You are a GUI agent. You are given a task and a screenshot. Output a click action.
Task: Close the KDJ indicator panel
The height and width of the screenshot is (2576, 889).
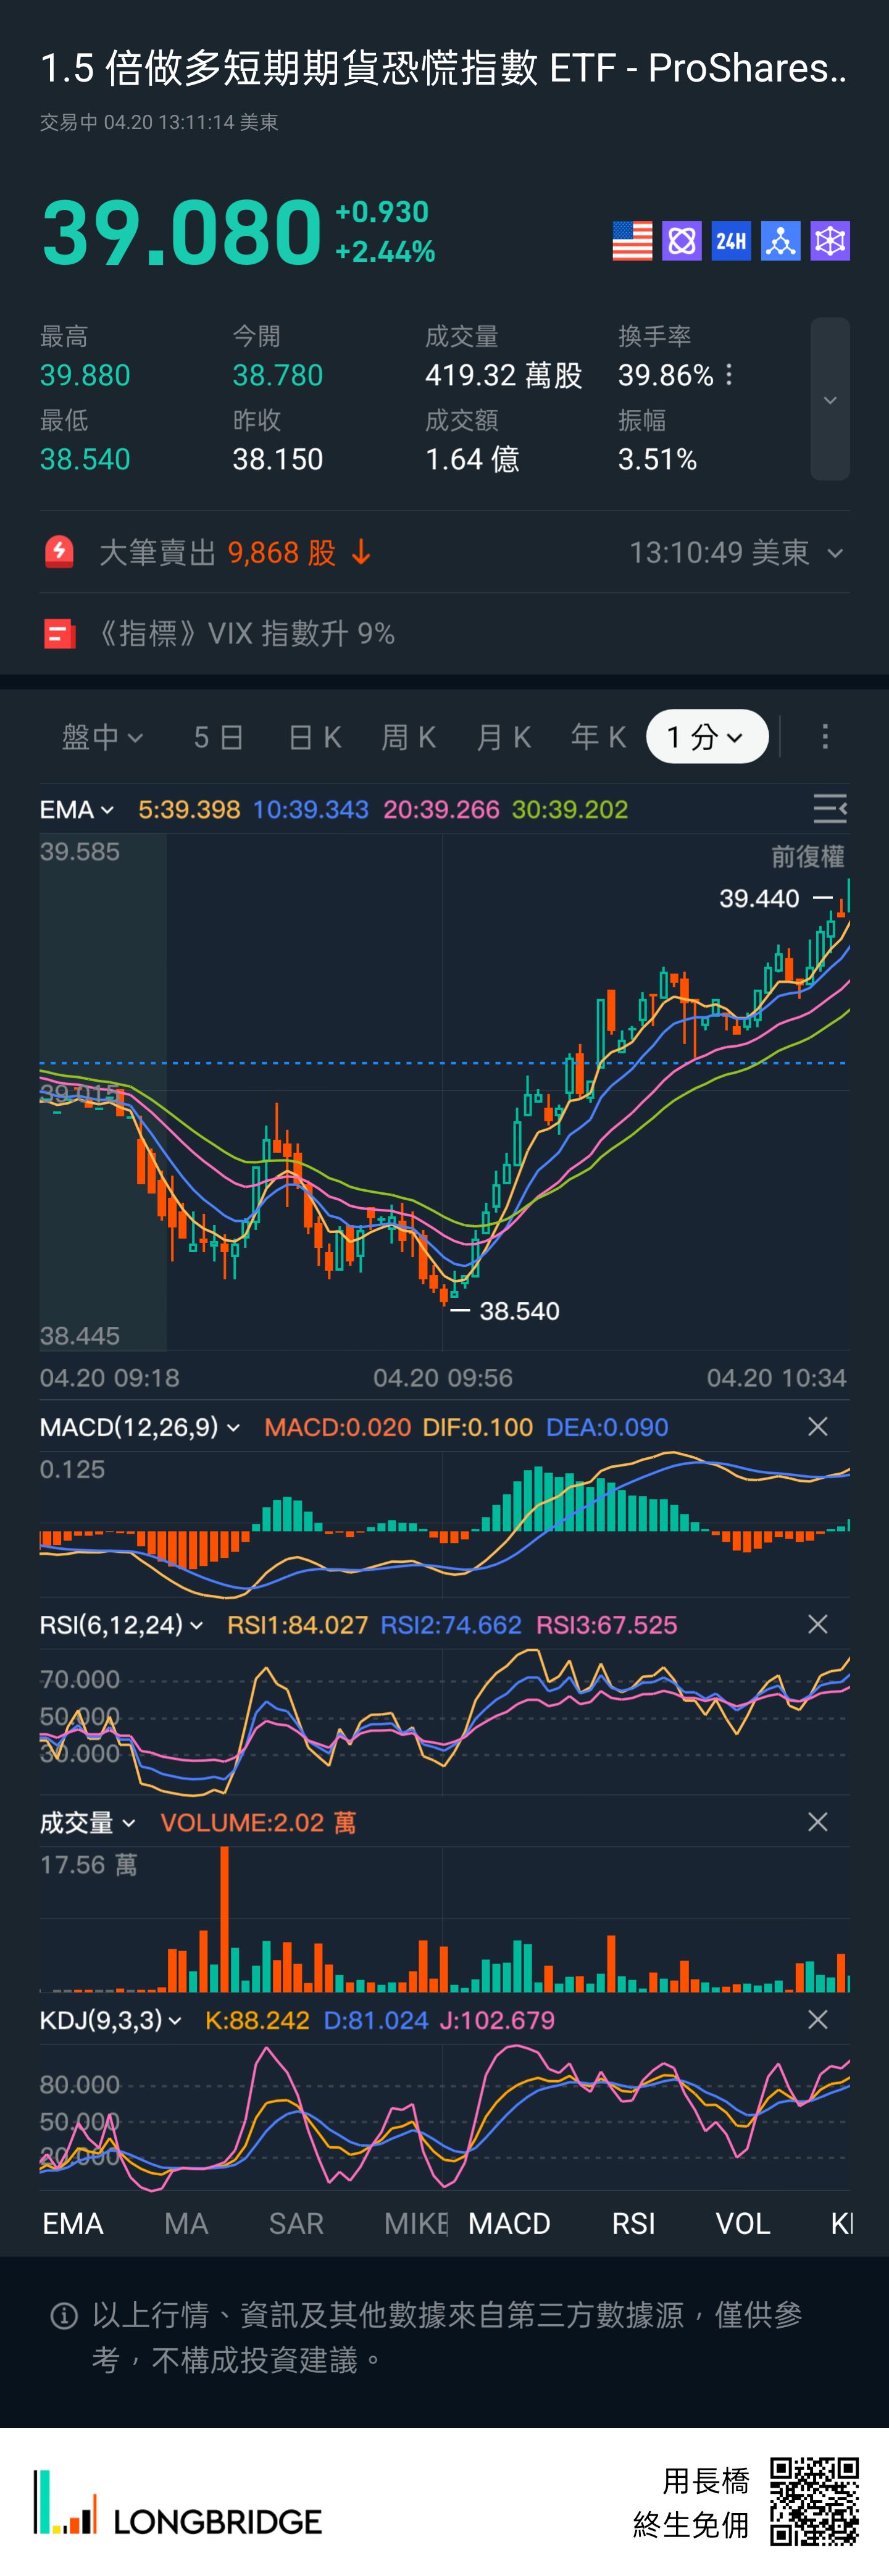click(817, 2020)
